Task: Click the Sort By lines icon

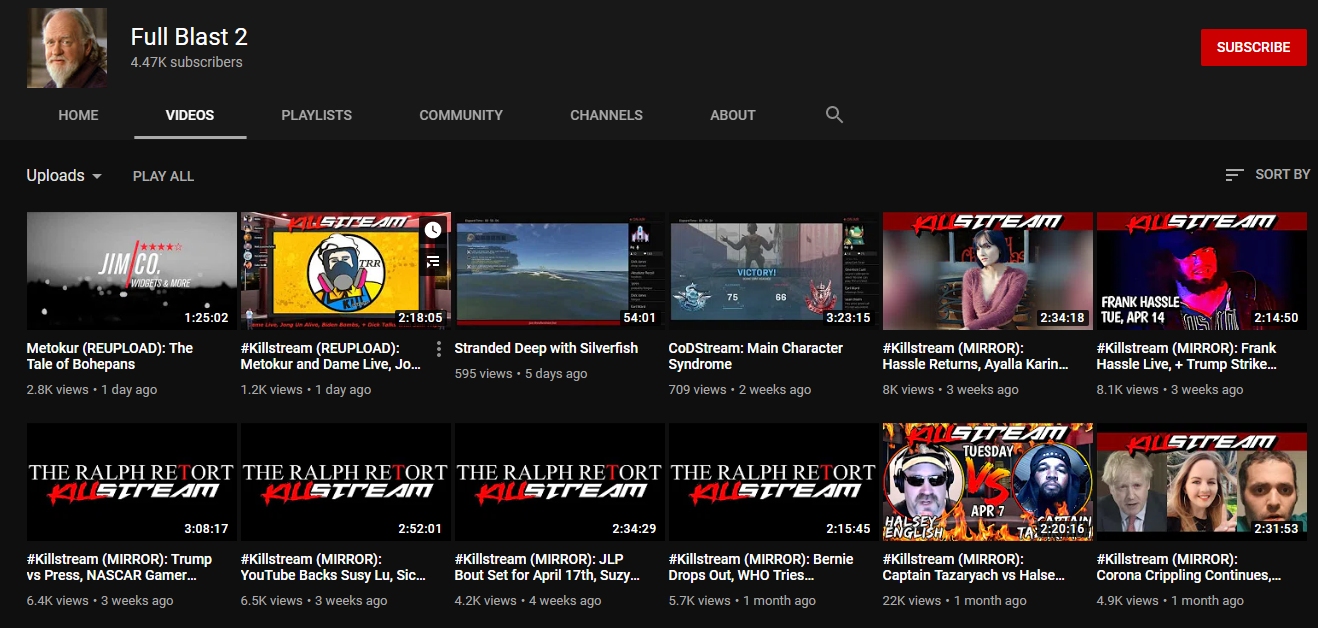Action: click(x=1235, y=175)
